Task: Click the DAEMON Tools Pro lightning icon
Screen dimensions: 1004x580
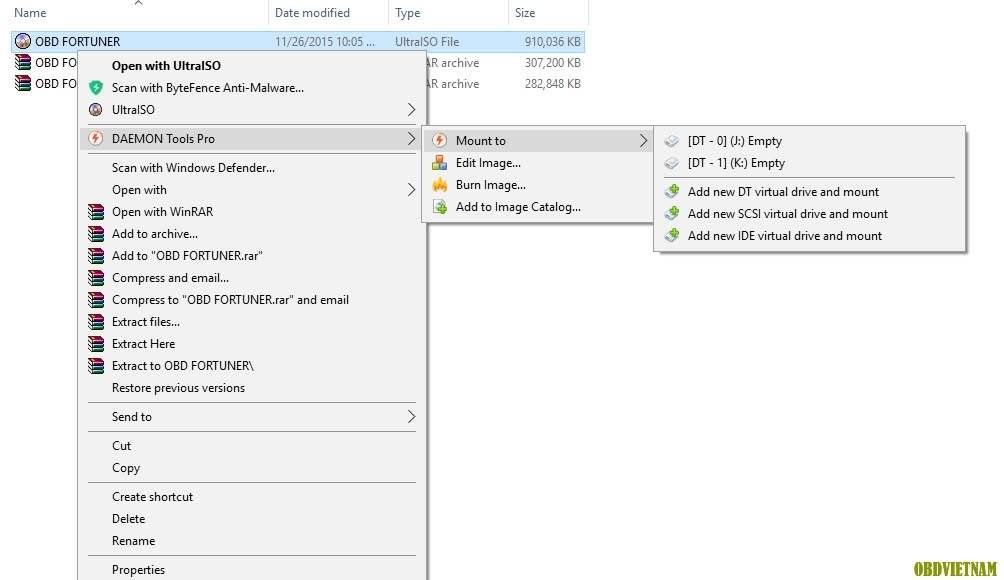Action: [x=95, y=138]
